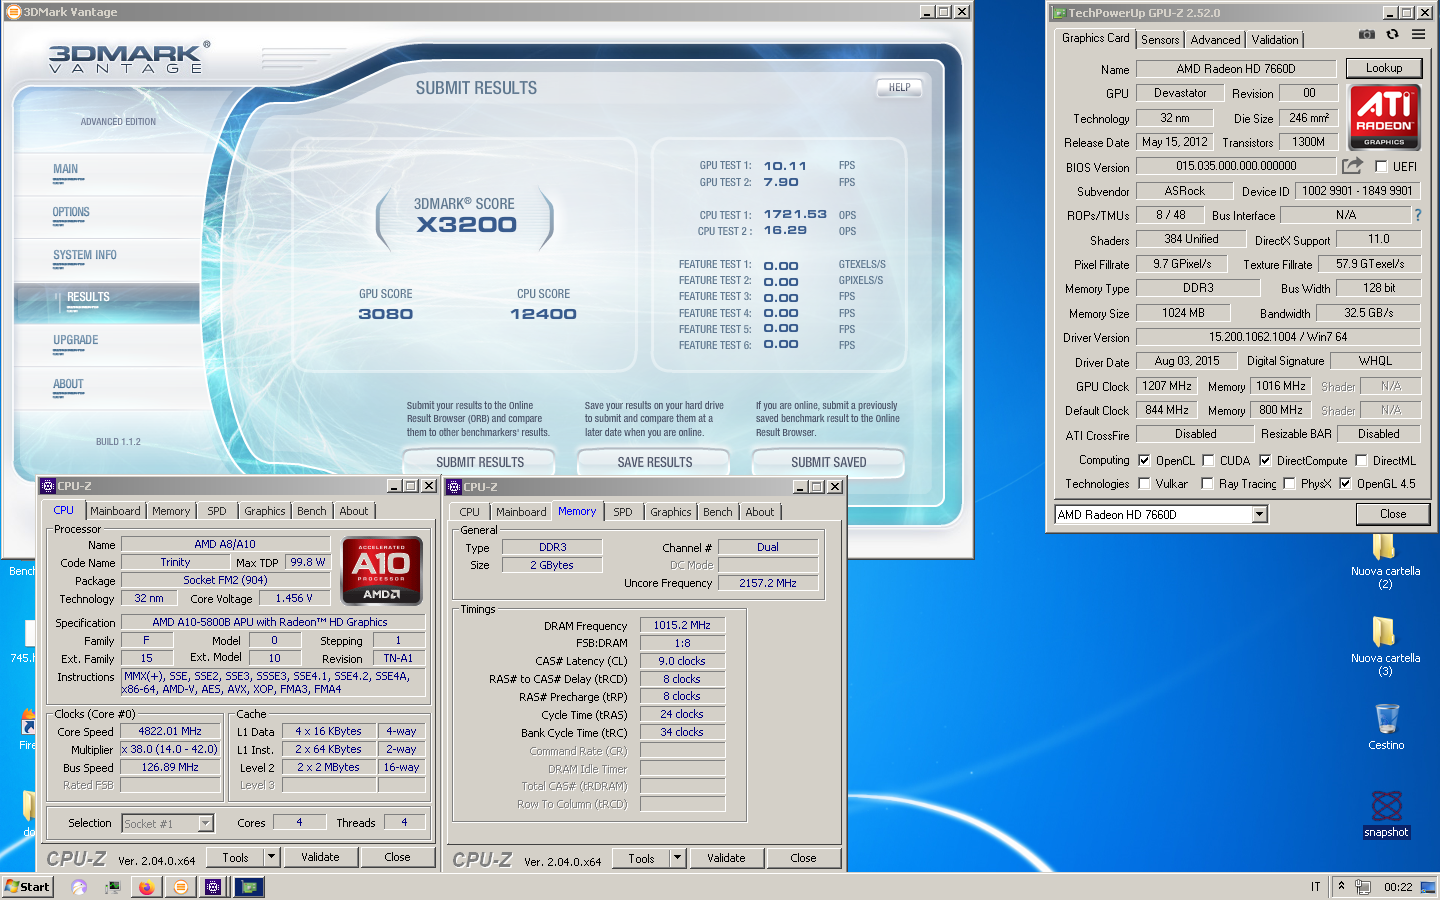The image size is (1440, 900).
Task: Open Options in the 3DMark sidebar
Action: [71, 212]
